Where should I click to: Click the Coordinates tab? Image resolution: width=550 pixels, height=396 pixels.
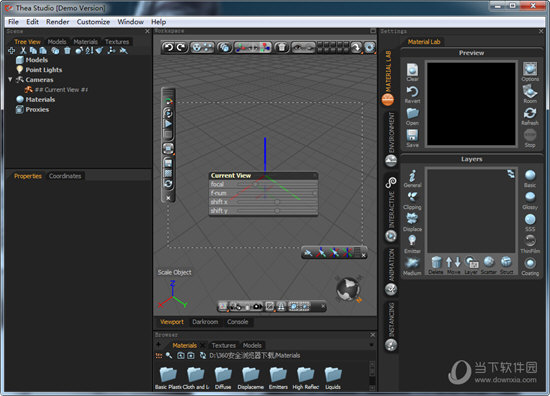click(65, 176)
